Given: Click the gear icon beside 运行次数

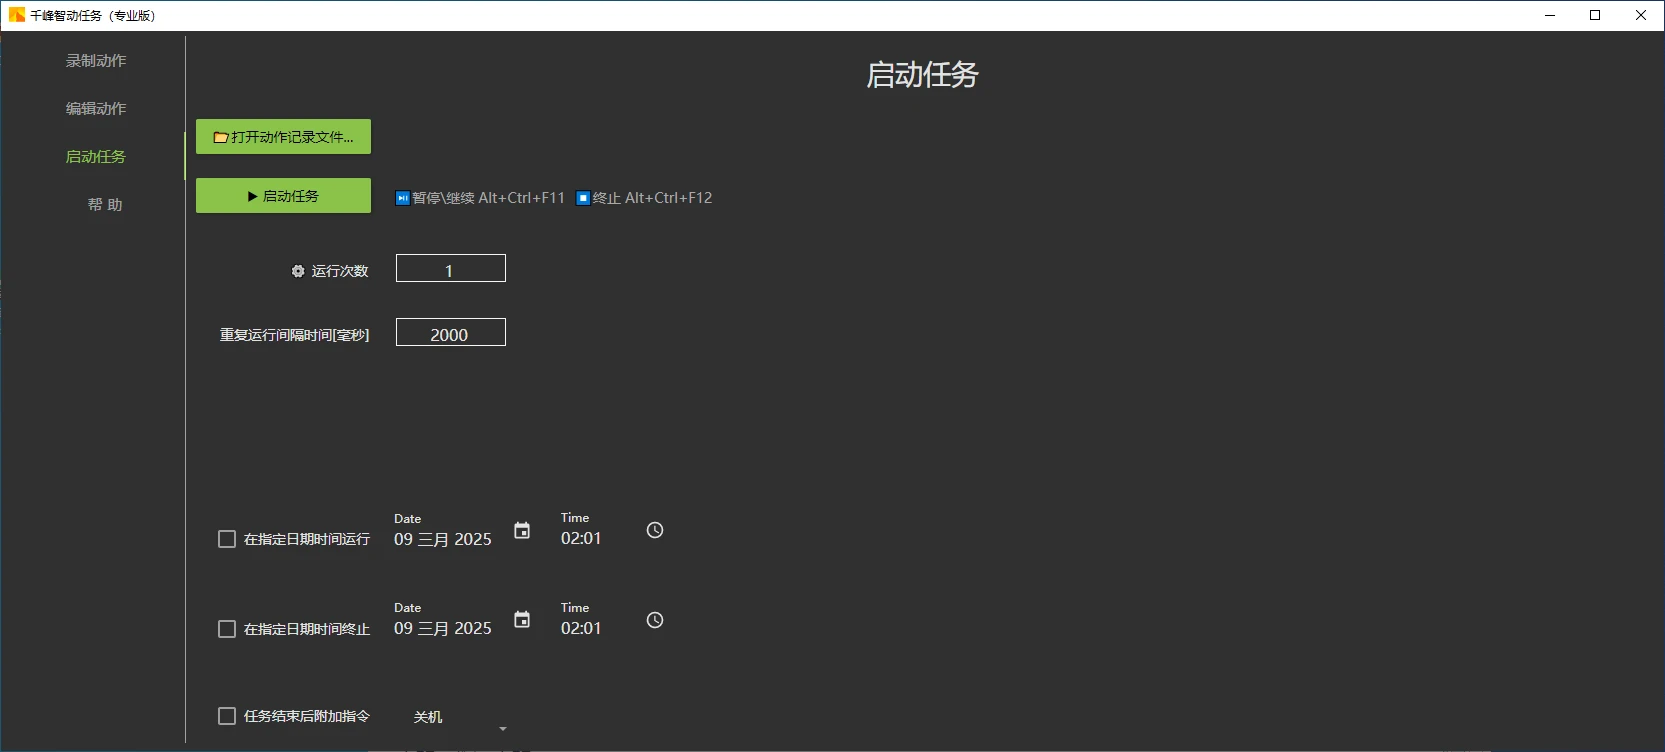Looking at the screenshot, I should [x=298, y=271].
